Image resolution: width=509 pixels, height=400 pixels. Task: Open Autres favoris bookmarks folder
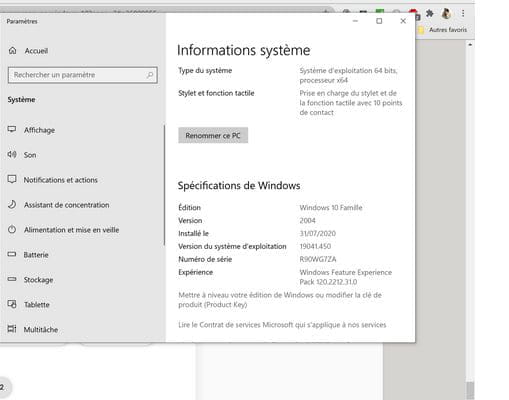[x=443, y=30]
